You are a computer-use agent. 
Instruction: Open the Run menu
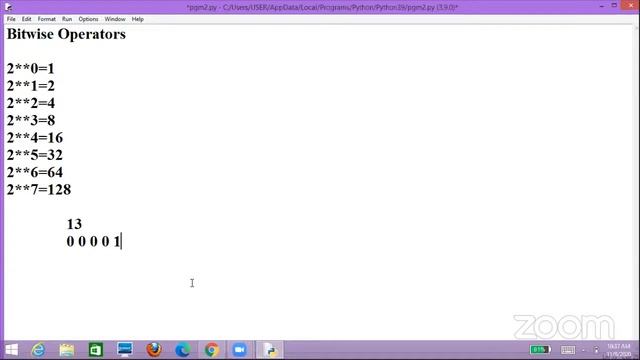[x=67, y=19]
